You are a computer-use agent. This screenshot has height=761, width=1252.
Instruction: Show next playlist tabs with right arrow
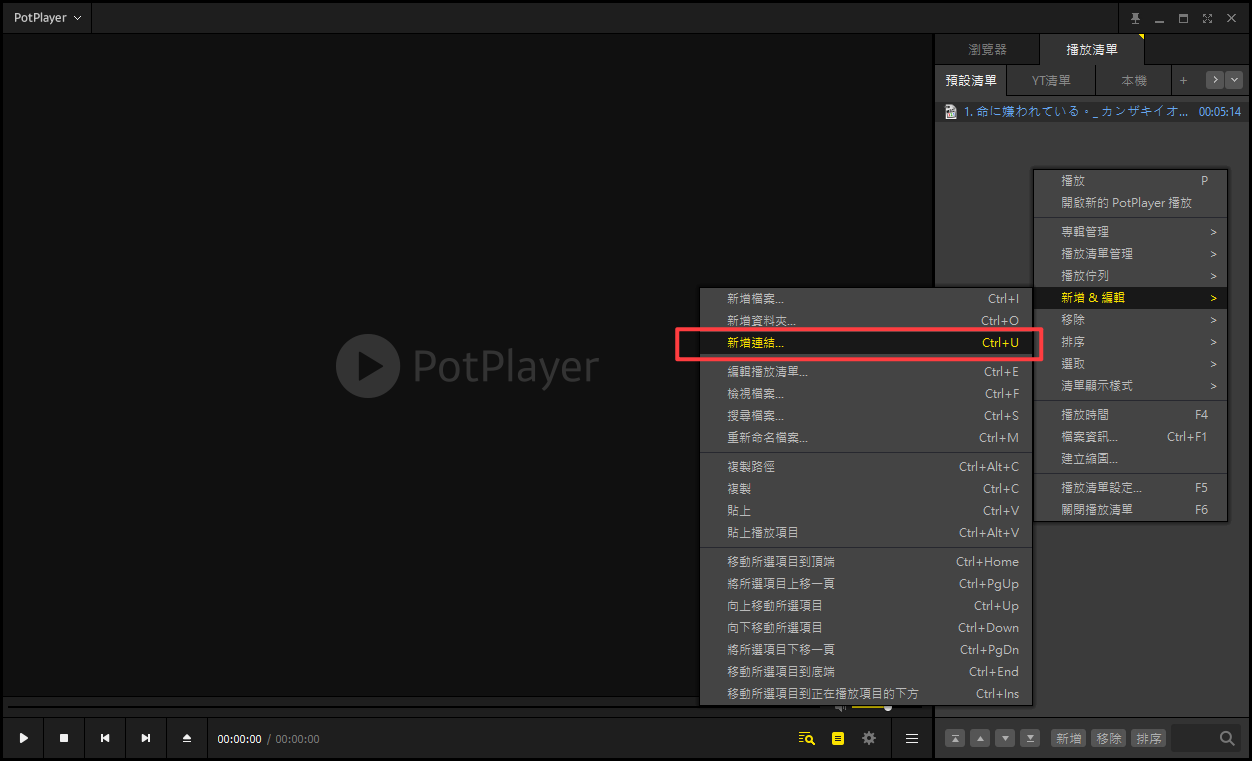point(1215,80)
